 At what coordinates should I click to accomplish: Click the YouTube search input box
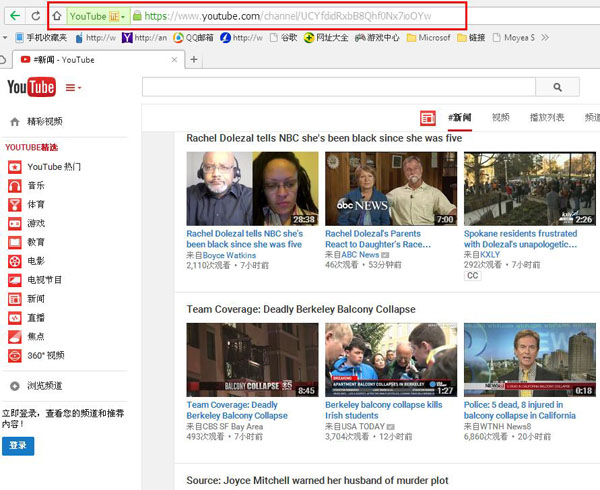339,87
